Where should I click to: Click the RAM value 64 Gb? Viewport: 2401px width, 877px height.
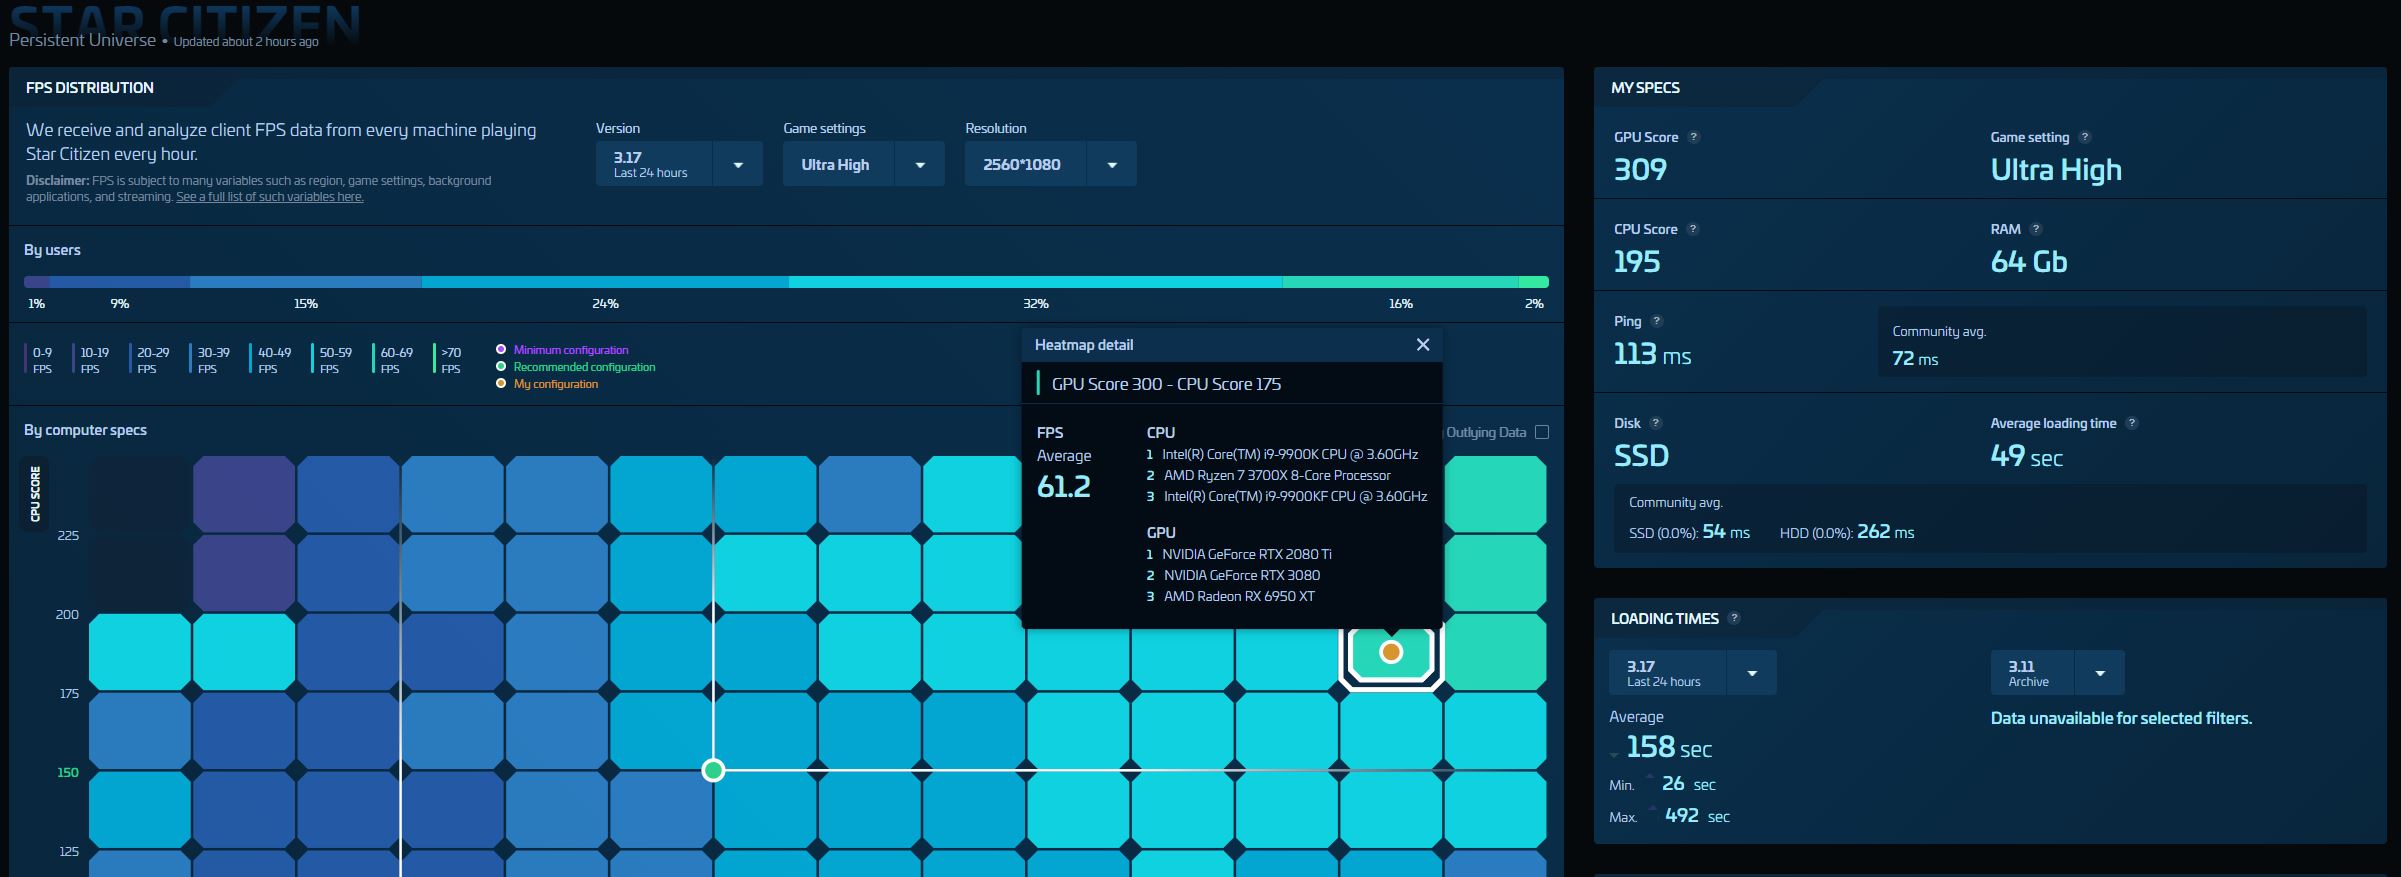click(2028, 262)
